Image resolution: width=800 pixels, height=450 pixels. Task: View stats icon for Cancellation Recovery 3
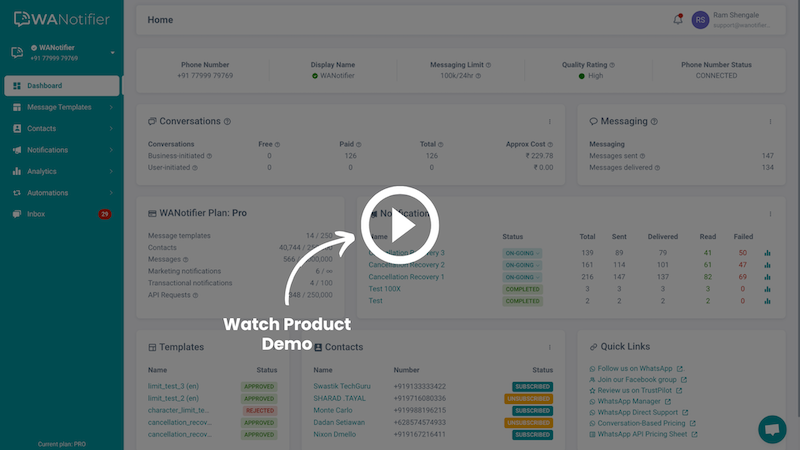(768, 253)
